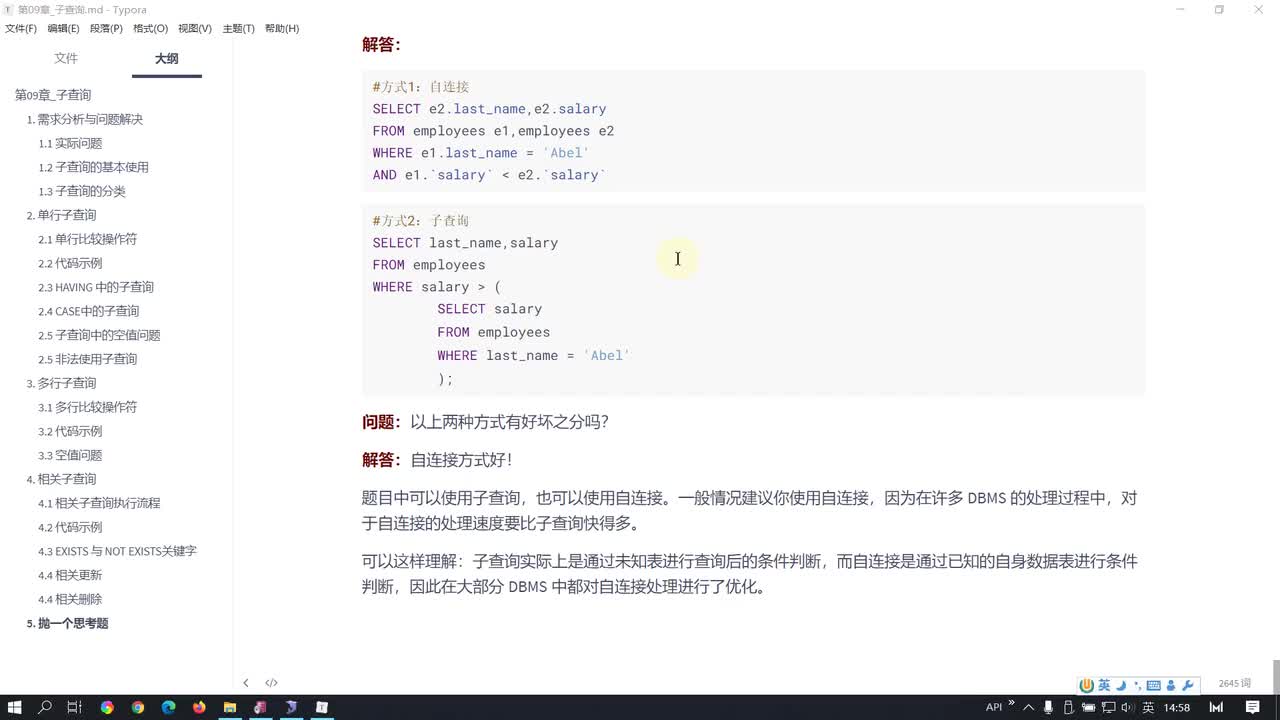This screenshot has width=1280, height=720.
Task: Open 格式(O) menu
Action: (150, 28)
